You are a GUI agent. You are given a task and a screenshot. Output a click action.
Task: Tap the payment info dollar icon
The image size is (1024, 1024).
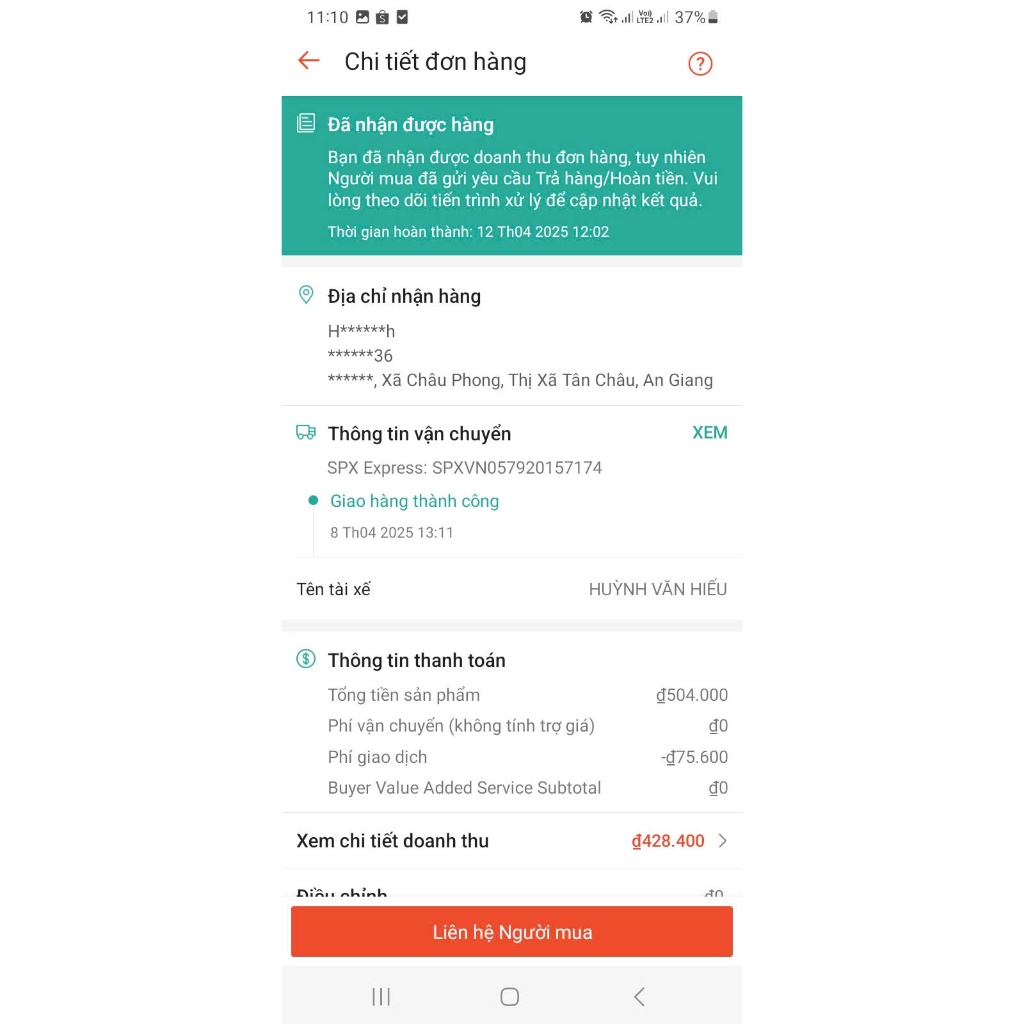(306, 659)
